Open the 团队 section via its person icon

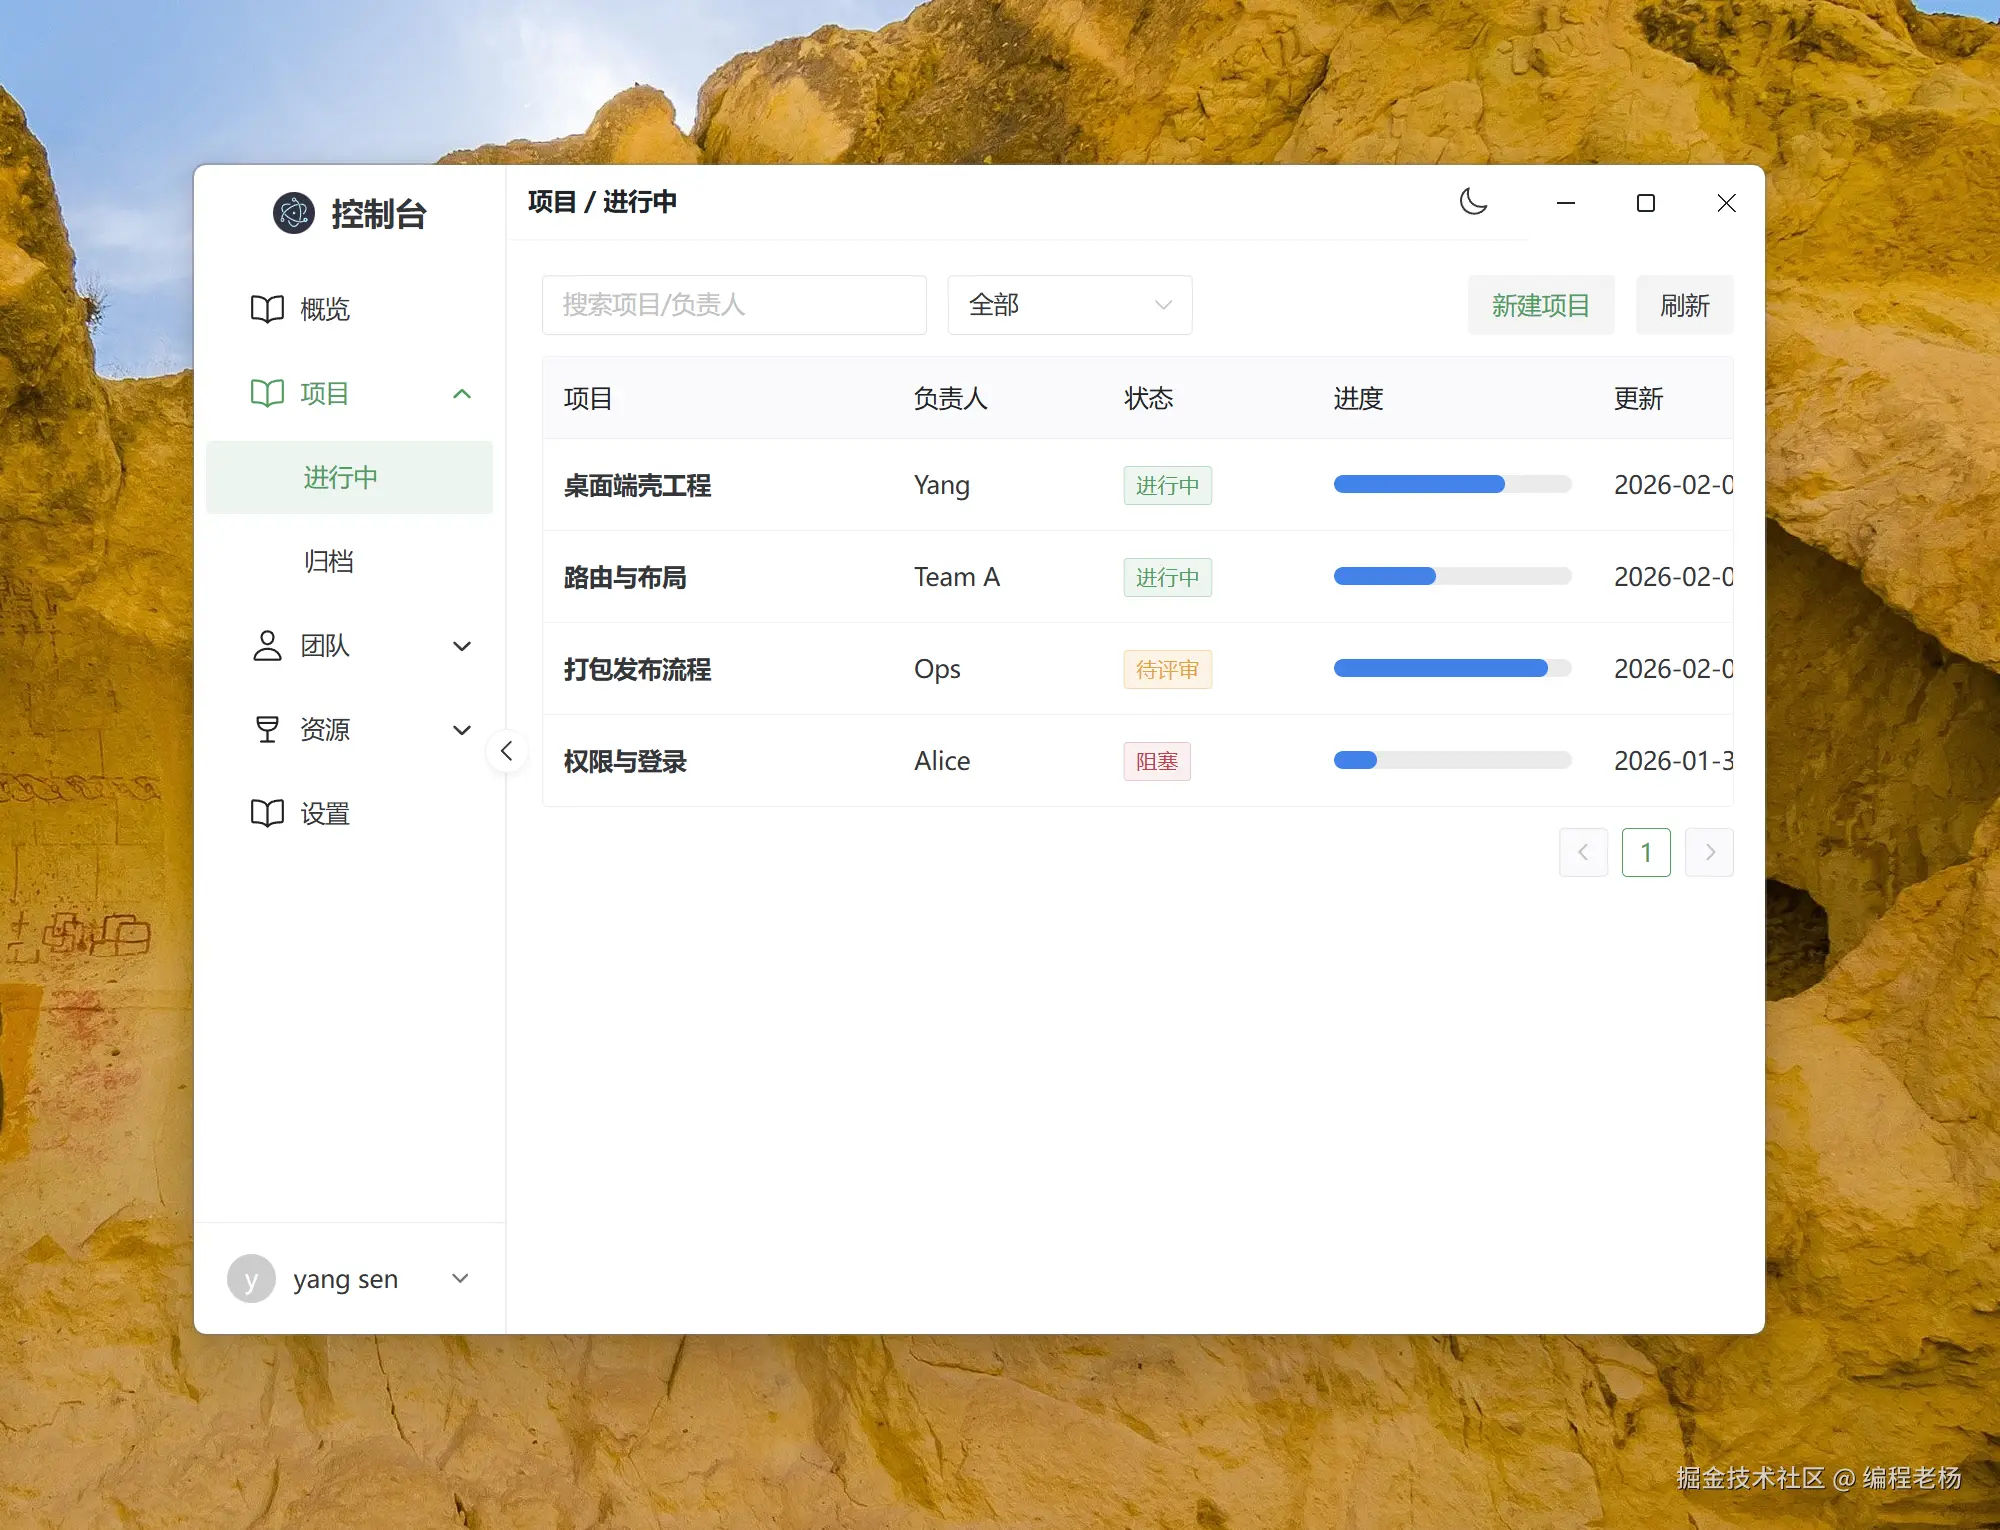[x=266, y=646]
